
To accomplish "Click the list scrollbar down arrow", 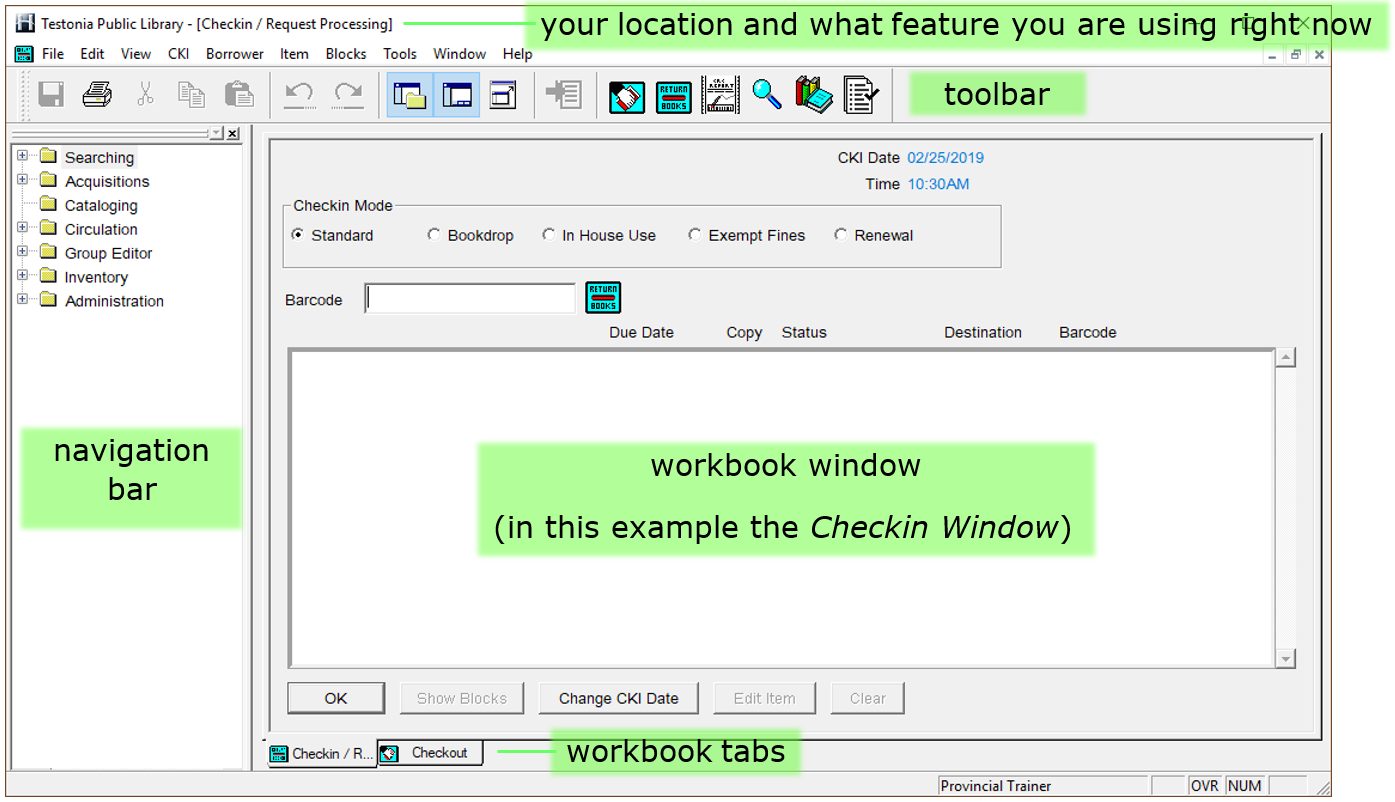I will point(1286,658).
